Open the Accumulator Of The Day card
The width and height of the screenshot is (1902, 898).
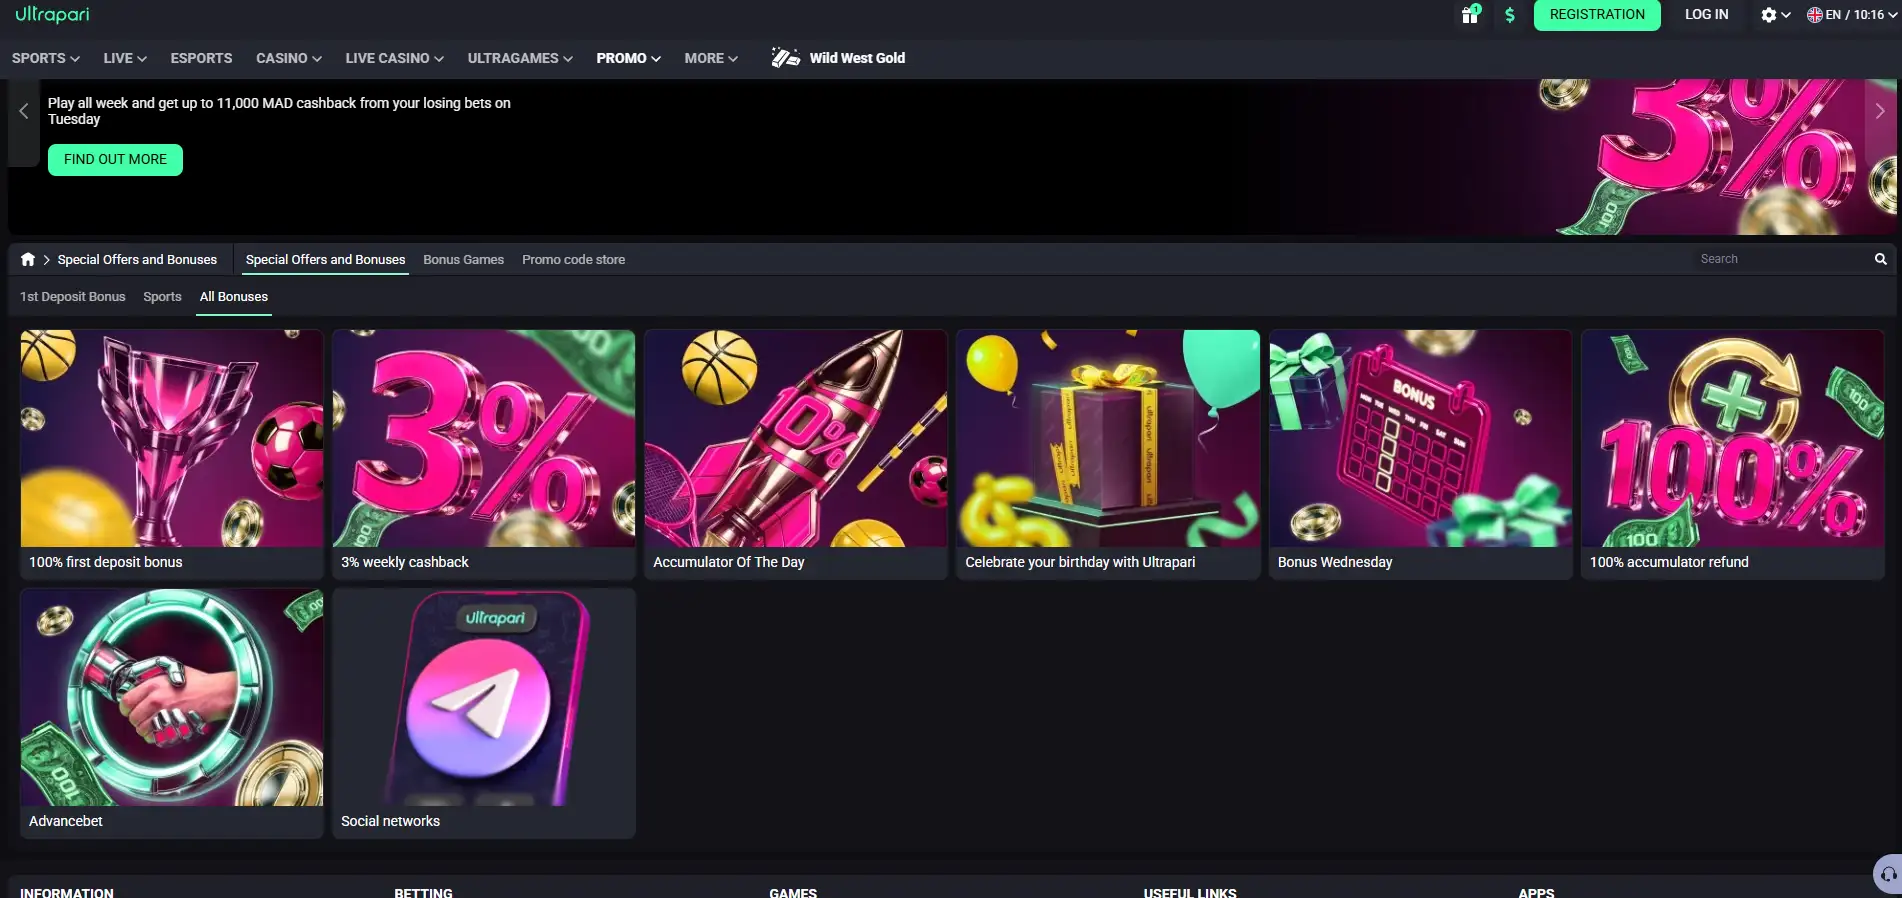pyautogui.click(x=796, y=454)
